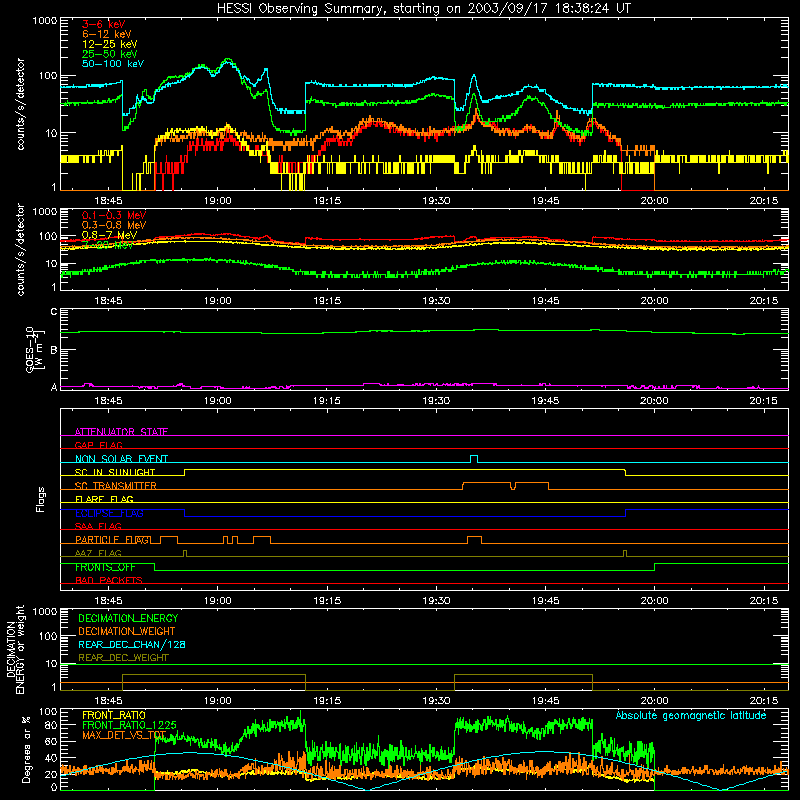Click the FRONT_RATIO_1225 legend label
This screenshot has height=800, width=800.
129,725
